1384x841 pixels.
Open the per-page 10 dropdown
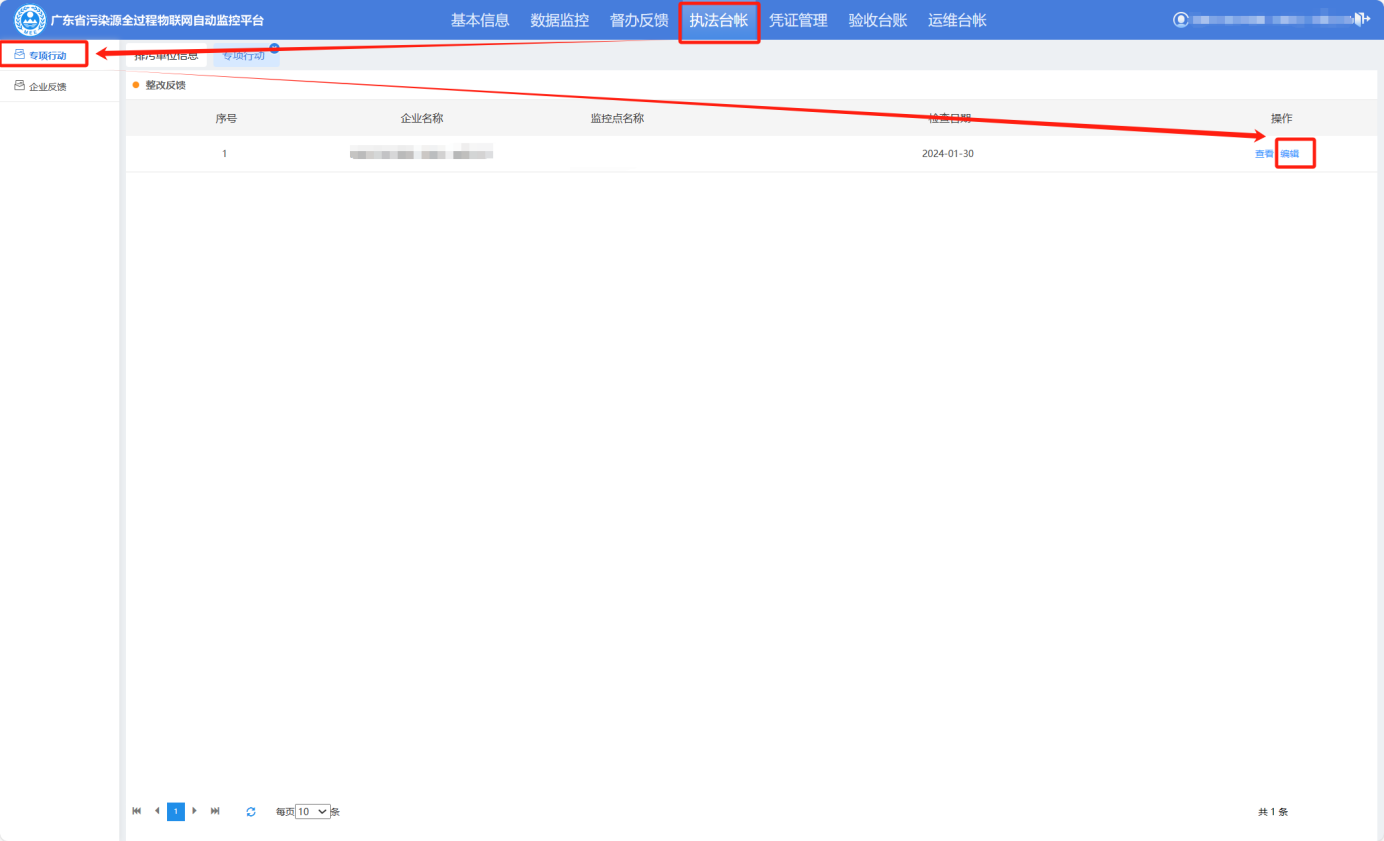coord(313,812)
